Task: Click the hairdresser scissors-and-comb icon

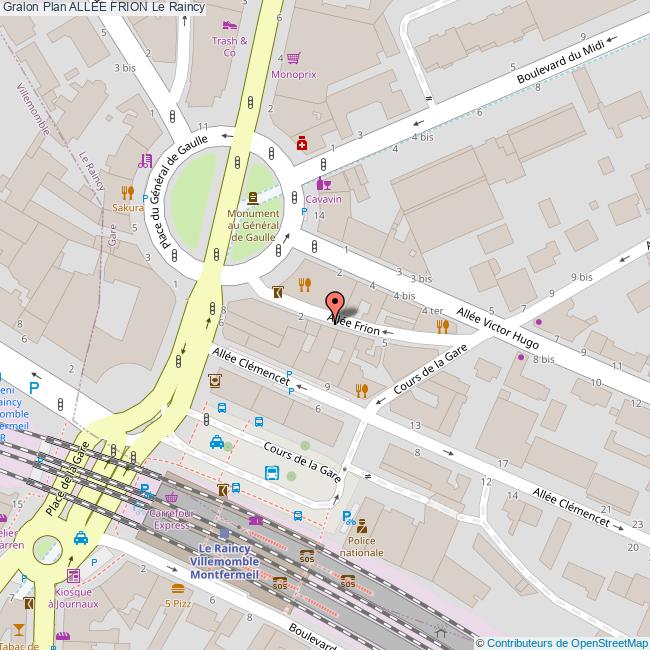Action: tap(145, 160)
